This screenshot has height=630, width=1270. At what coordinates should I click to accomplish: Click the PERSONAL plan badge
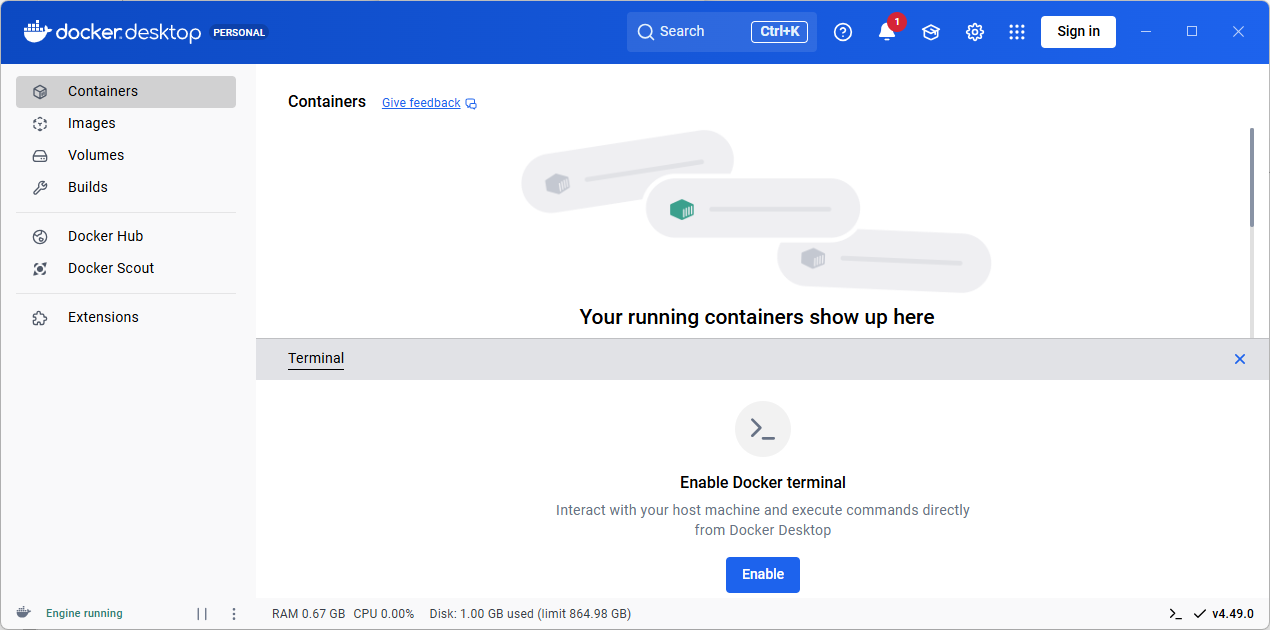(239, 32)
